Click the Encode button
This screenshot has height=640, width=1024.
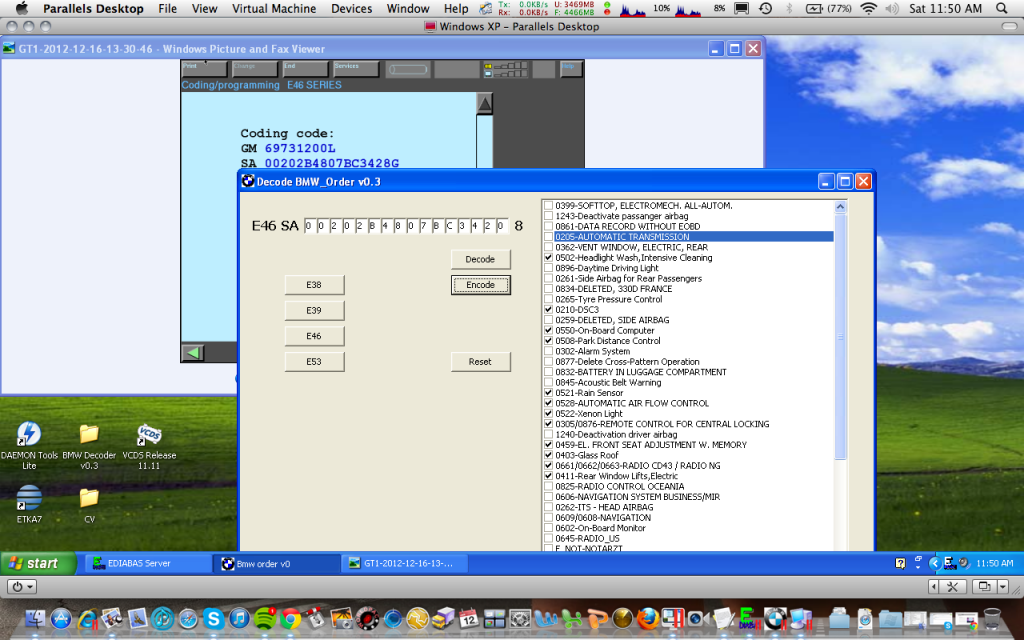click(x=481, y=285)
